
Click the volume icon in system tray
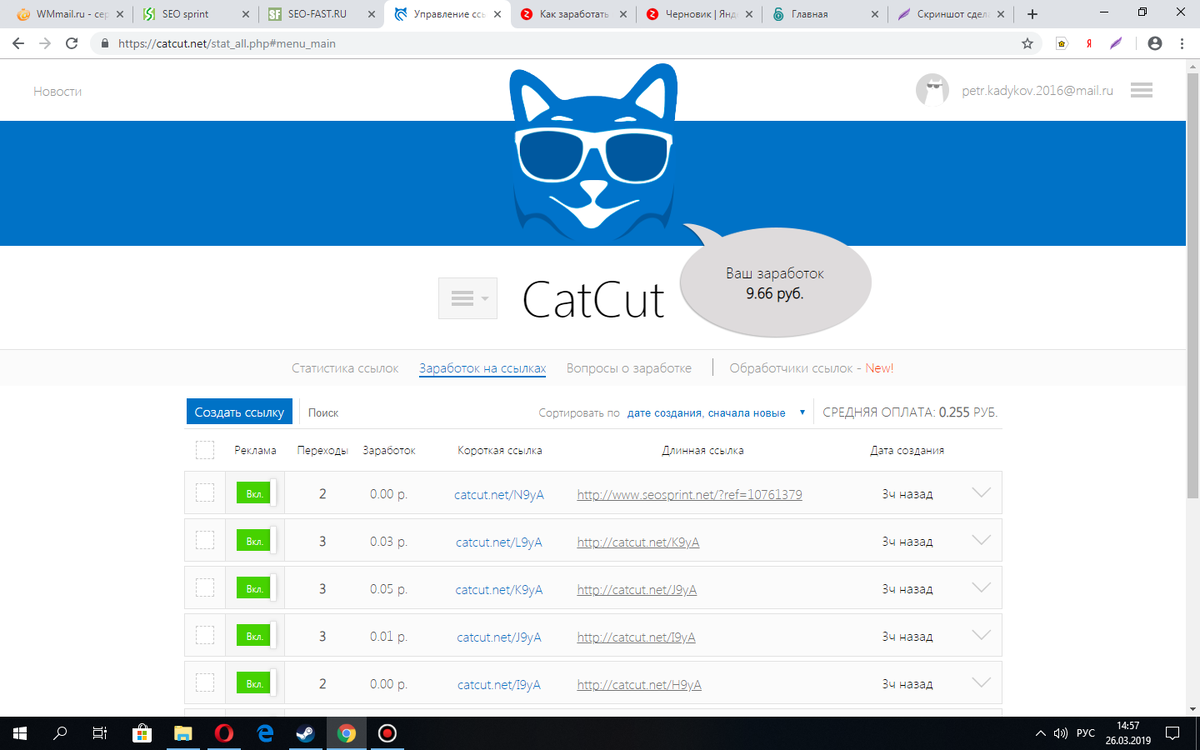pos(1061,733)
